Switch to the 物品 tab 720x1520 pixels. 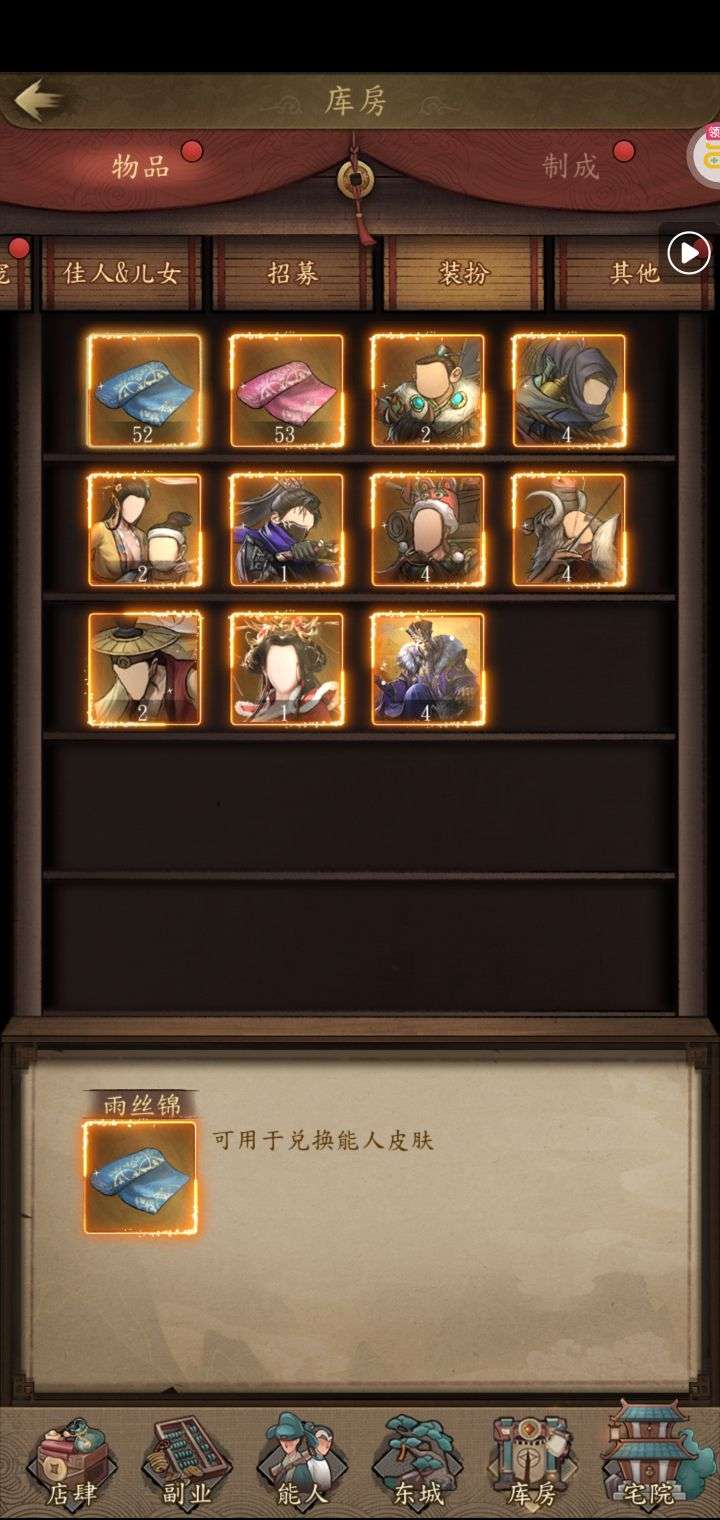coord(141,166)
